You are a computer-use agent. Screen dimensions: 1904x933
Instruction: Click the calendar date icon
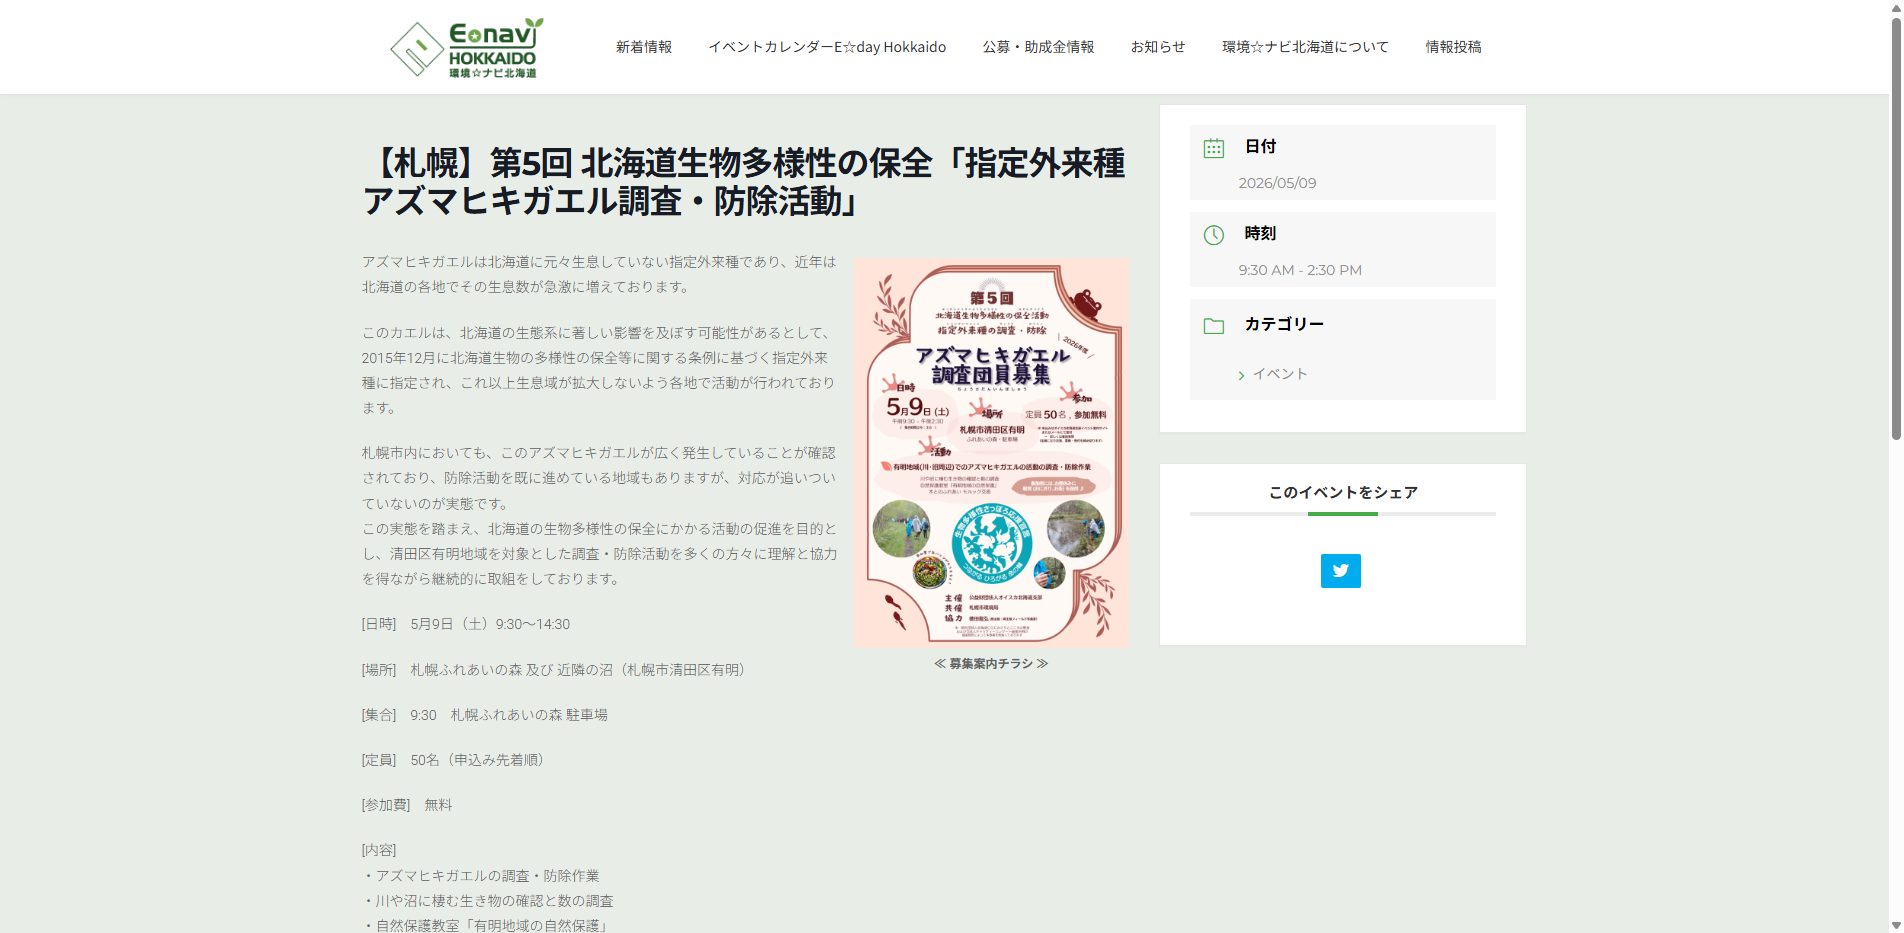[1213, 148]
